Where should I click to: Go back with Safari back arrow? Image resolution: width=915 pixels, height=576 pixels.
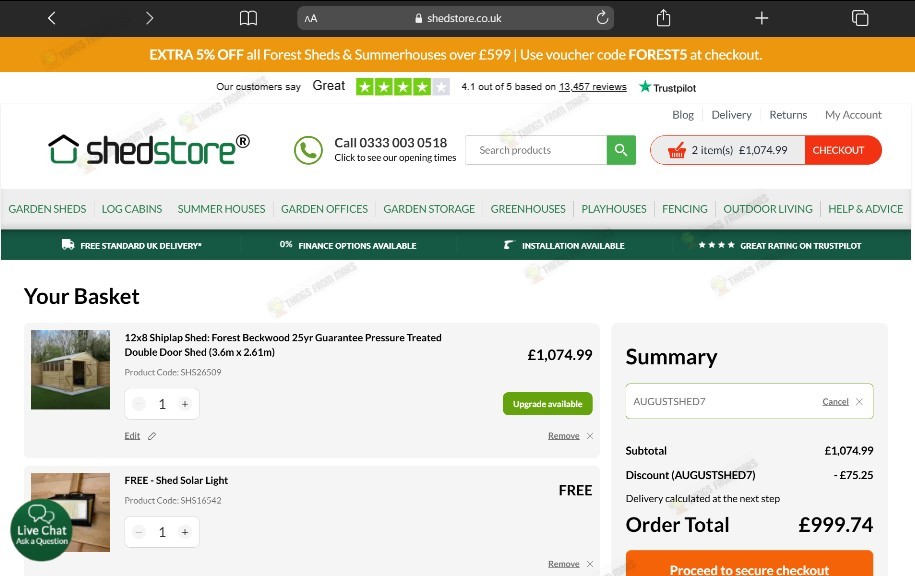pos(51,18)
